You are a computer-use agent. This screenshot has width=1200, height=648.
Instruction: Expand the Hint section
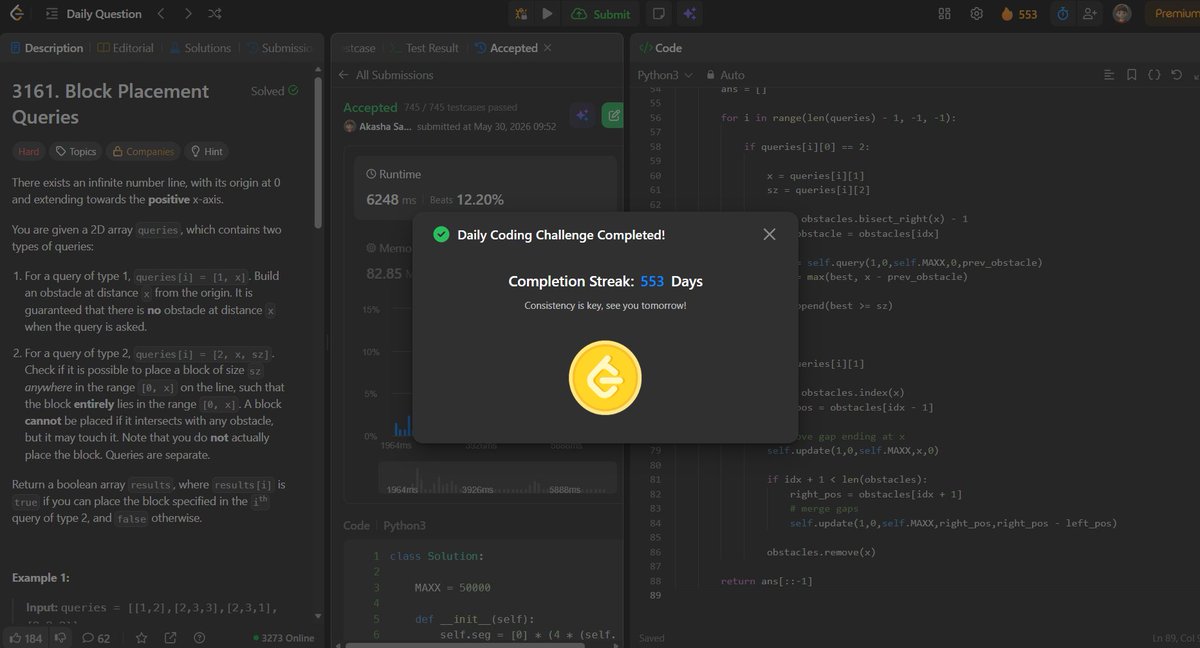pos(205,152)
